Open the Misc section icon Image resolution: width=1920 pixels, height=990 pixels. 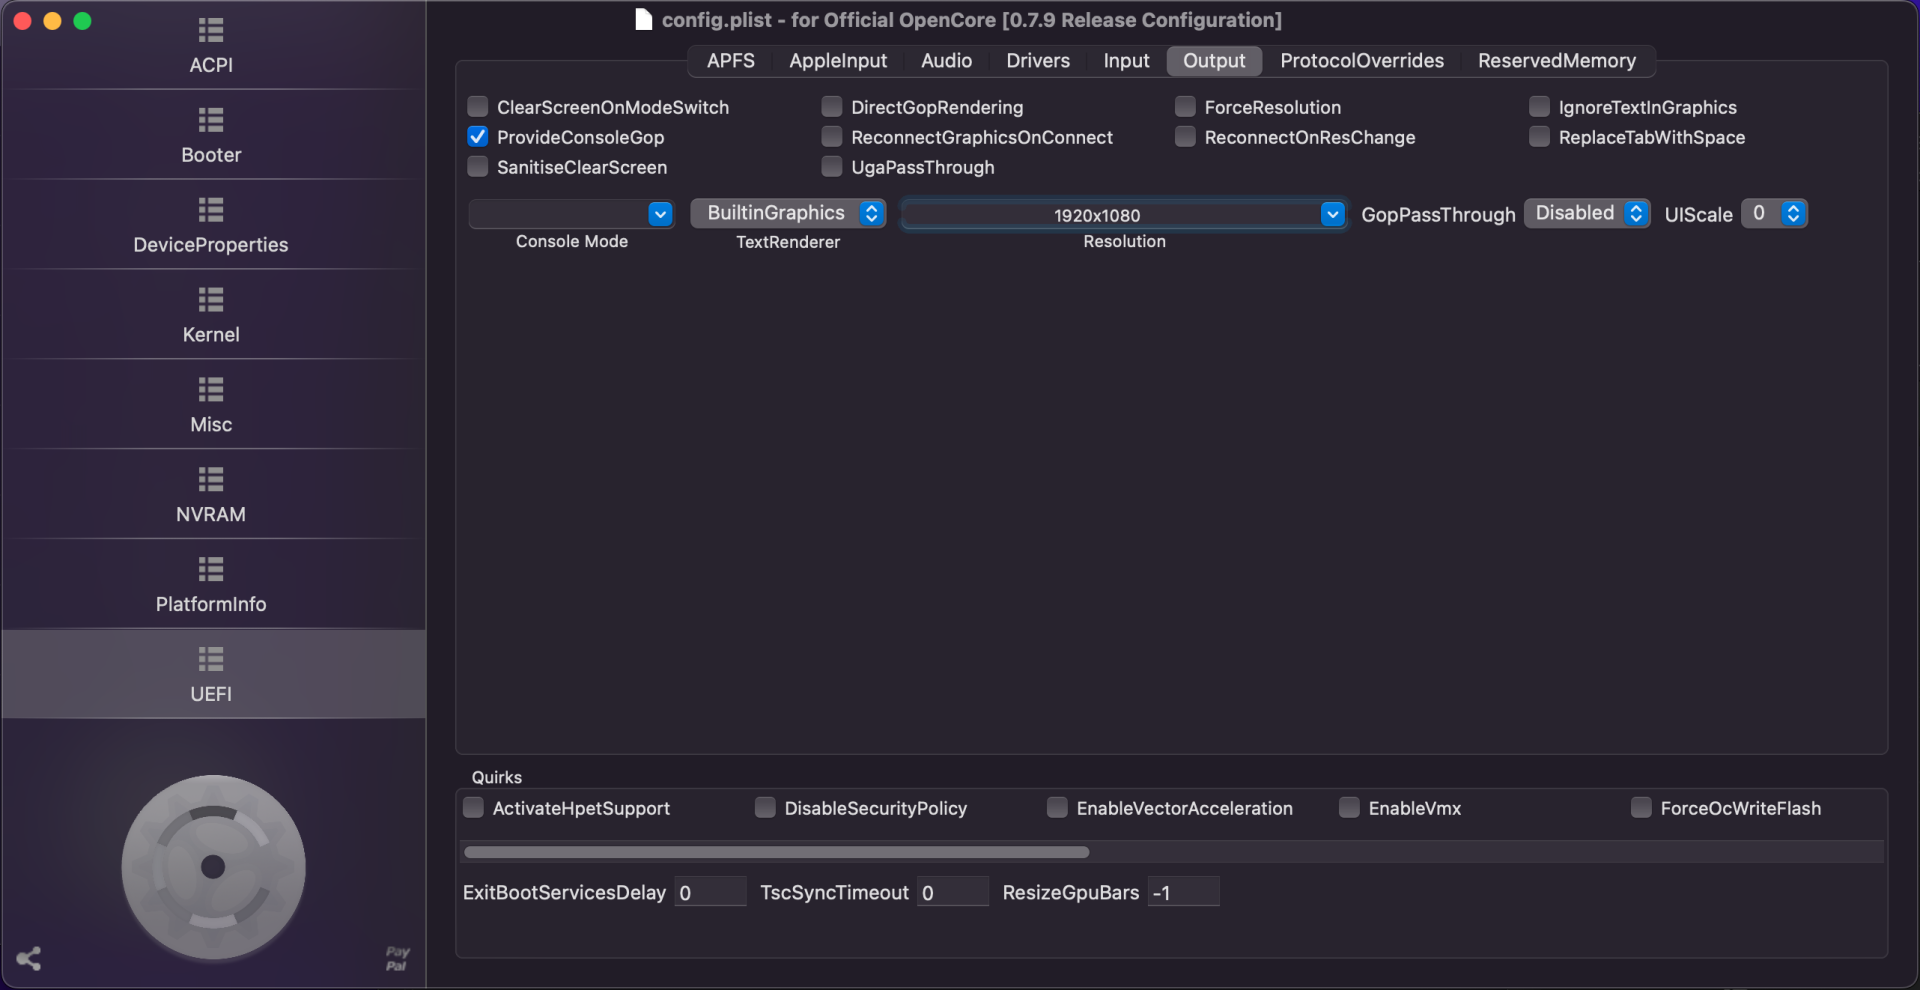(211, 391)
